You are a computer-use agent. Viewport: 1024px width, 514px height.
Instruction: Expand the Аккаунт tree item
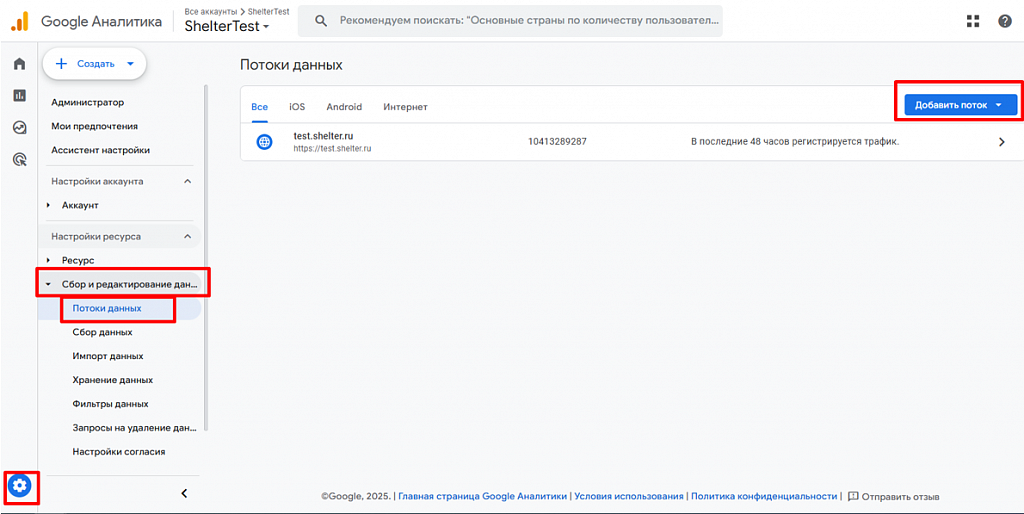(48, 205)
